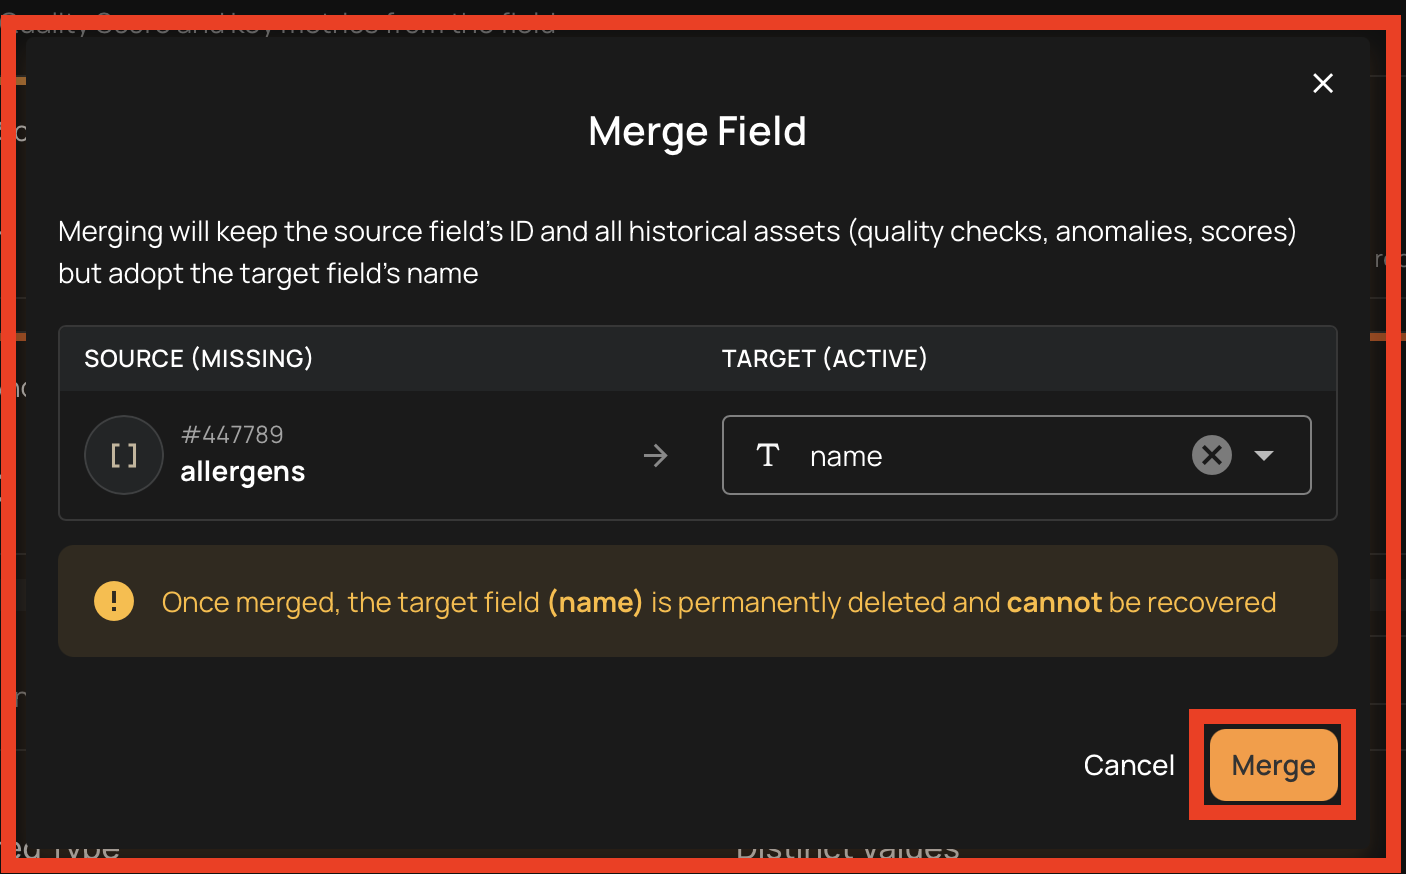1406x874 pixels.
Task: Select the #447789 field identifier
Action: pos(231,434)
